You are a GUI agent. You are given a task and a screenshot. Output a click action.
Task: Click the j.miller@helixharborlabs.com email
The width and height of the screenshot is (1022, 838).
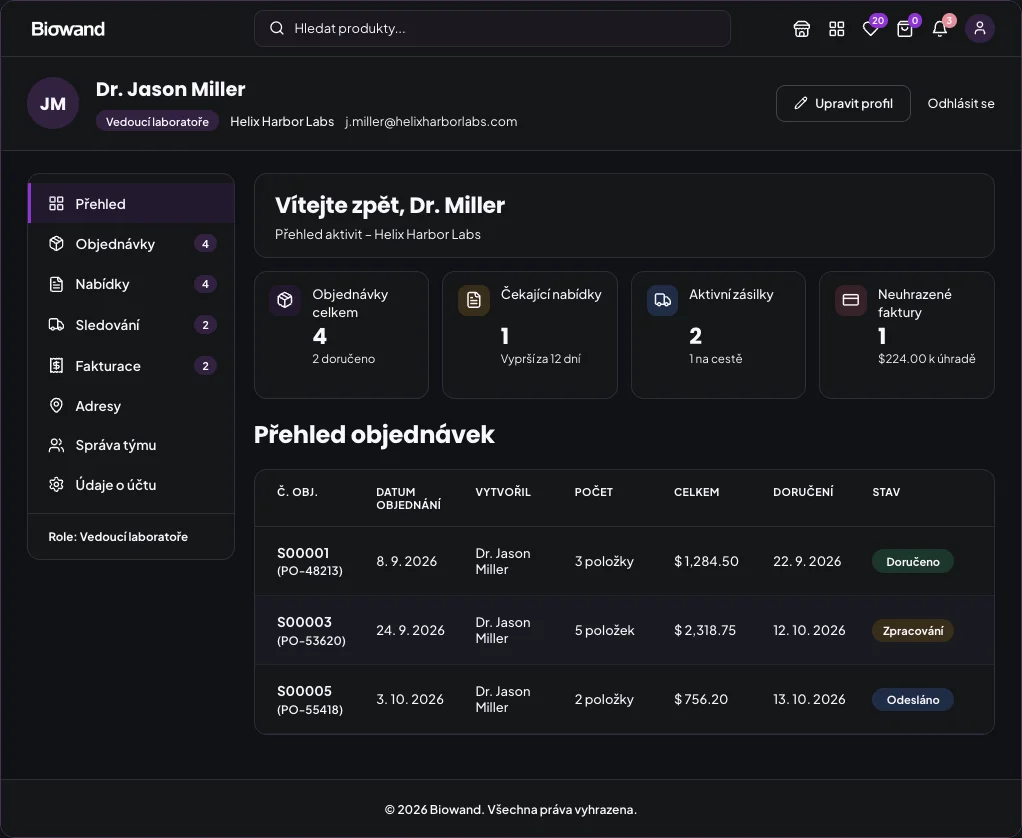click(x=431, y=121)
